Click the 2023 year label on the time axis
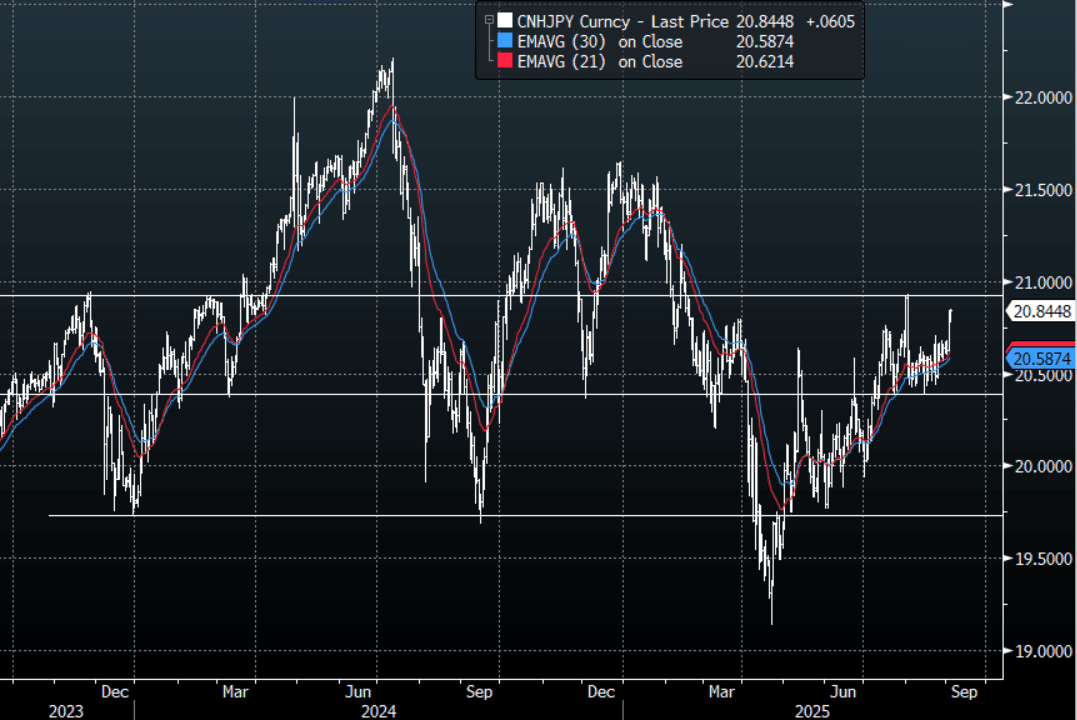Image resolution: width=1077 pixels, height=720 pixels. tap(67, 711)
